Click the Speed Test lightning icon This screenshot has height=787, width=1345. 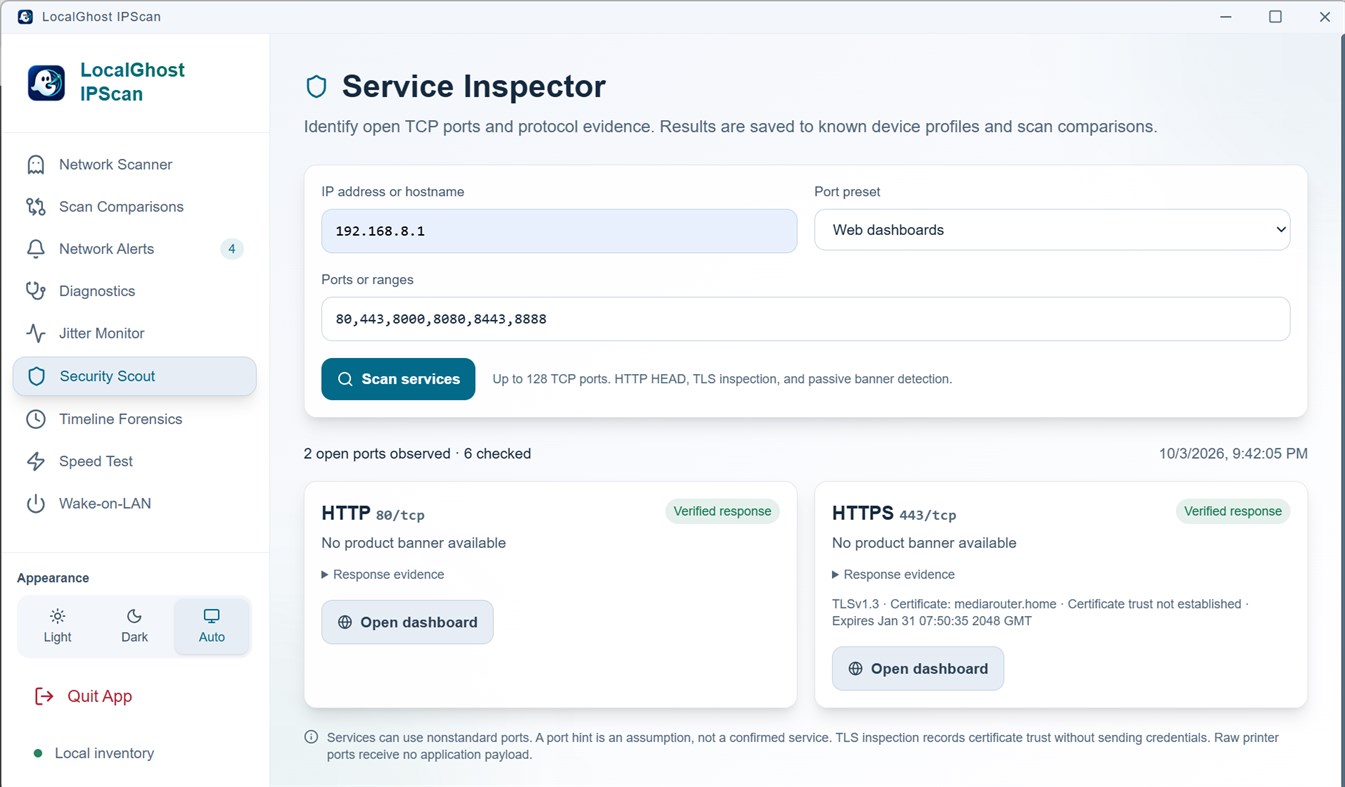[x=36, y=461]
